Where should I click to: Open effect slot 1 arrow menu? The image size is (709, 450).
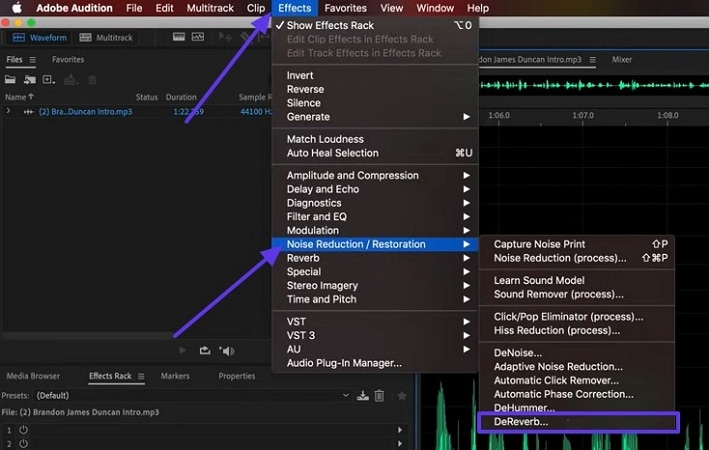(x=400, y=430)
